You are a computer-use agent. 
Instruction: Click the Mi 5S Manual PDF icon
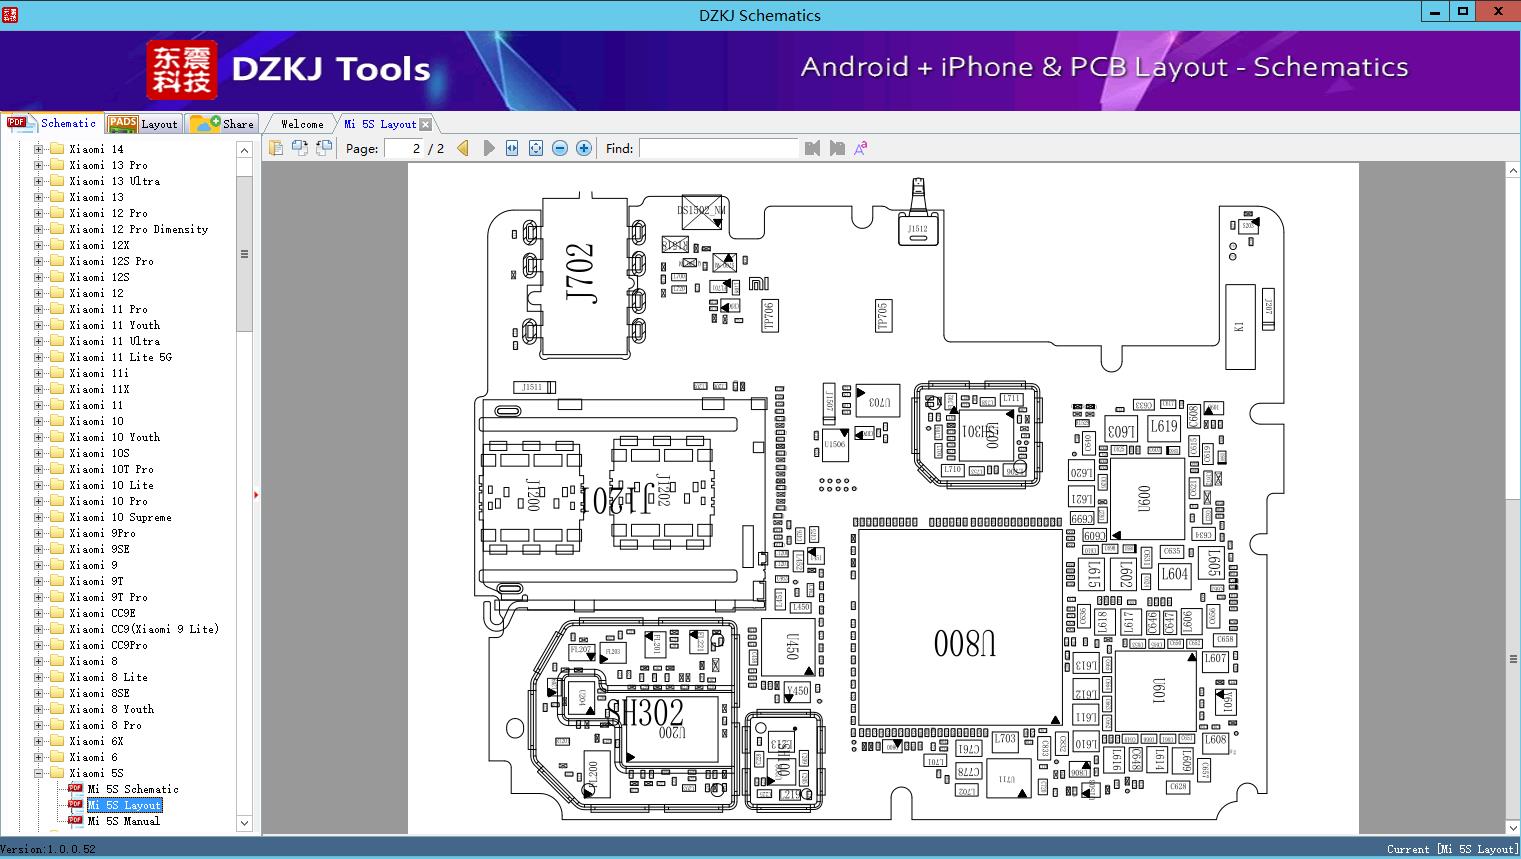[75, 821]
